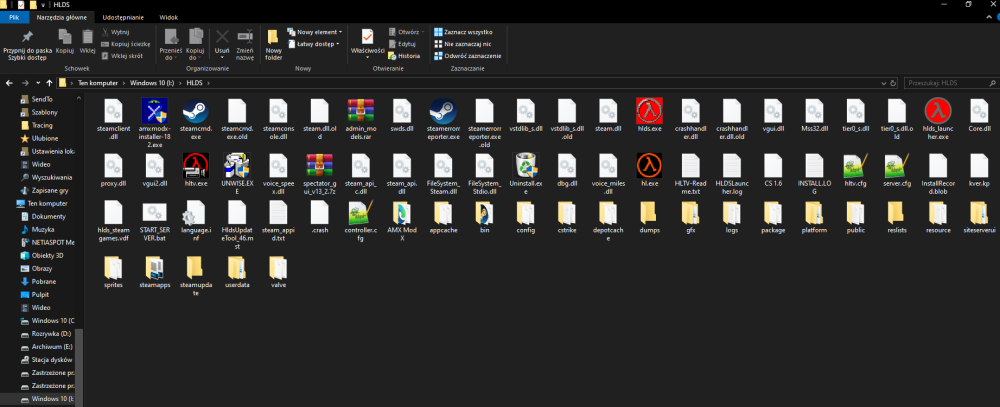1000x407 pixels.
Task: Click the steamcmd.exe Steam icon
Action: point(196,108)
